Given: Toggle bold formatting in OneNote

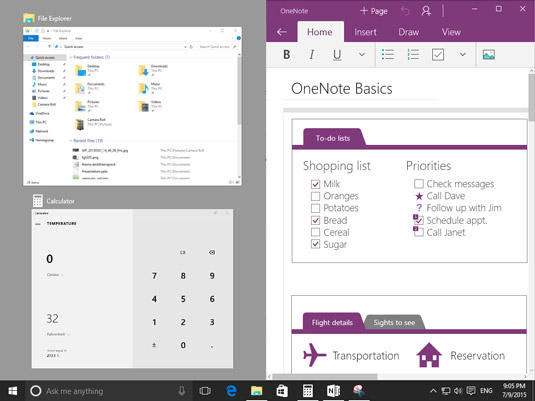Looking at the screenshot, I should (287, 55).
